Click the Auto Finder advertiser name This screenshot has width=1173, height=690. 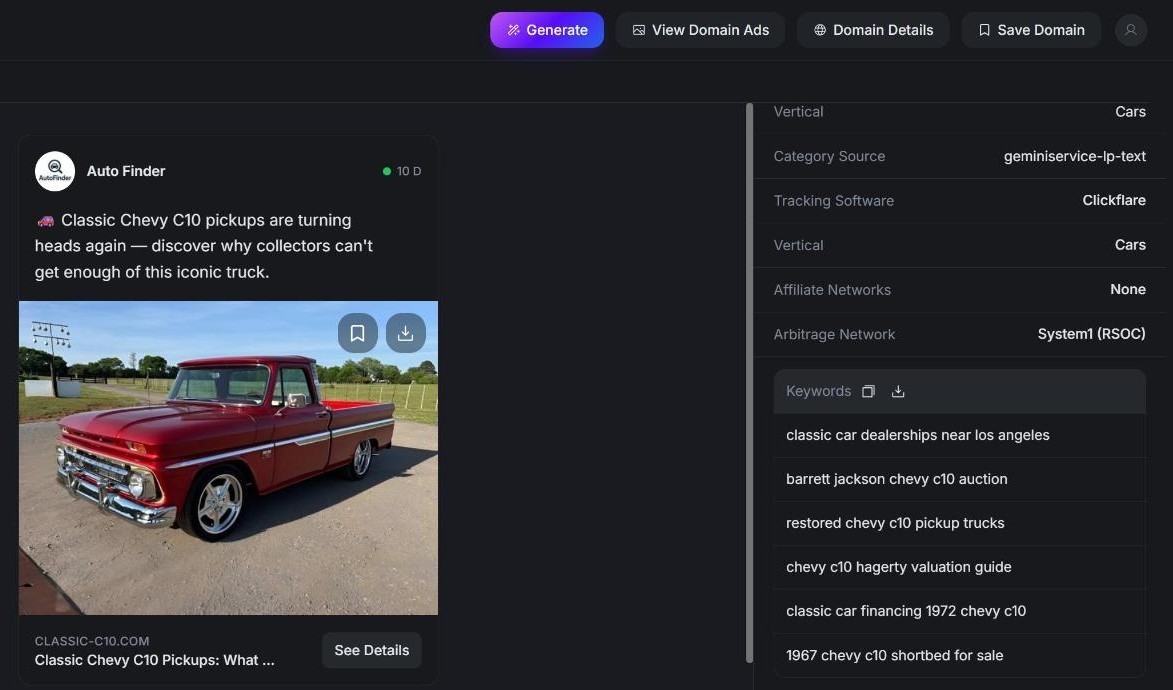pos(126,171)
